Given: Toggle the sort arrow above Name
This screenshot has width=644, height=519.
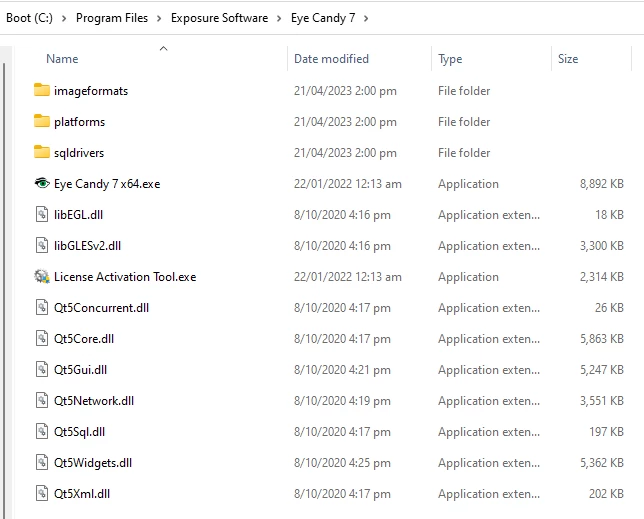Looking at the screenshot, I should pos(163,48).
